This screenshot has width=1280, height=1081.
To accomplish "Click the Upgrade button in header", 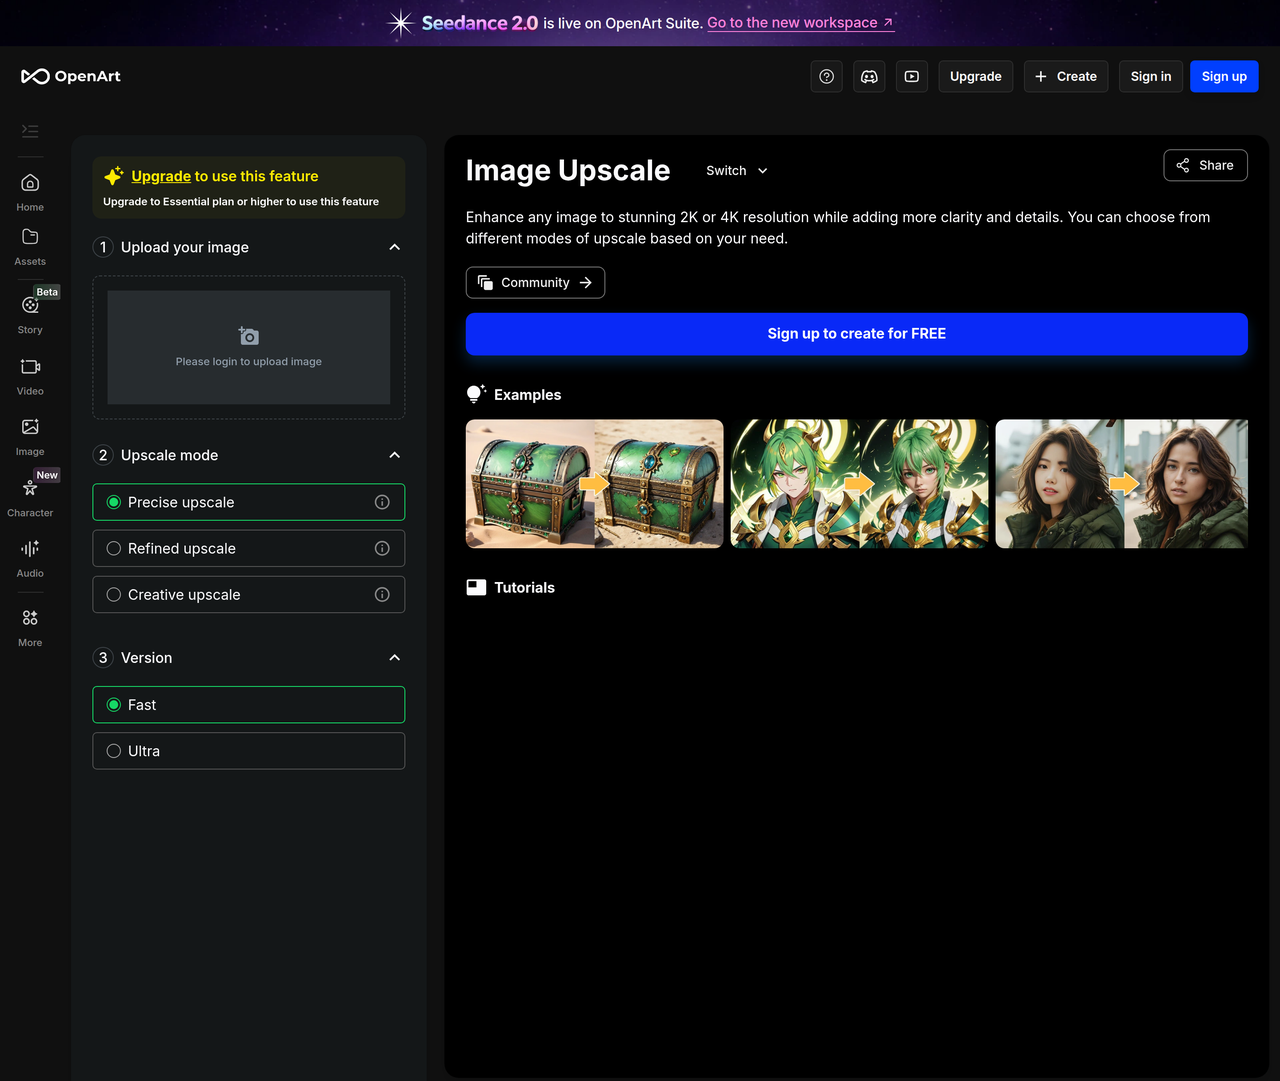I will 976,76.
